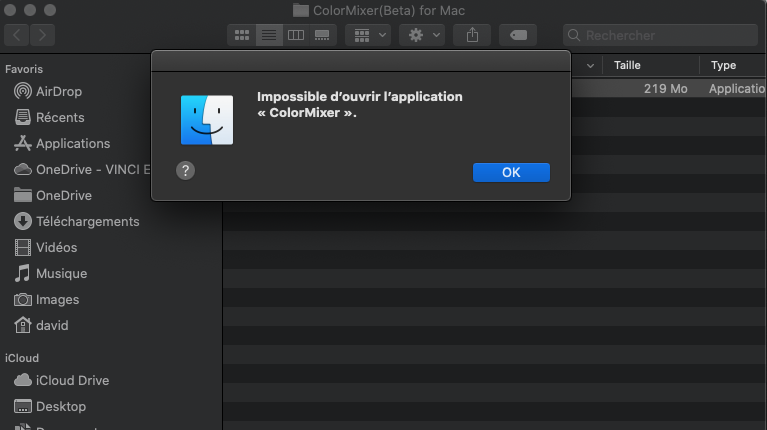The width and height of the screenshot is (767, 430).
Task: Click the Desktop screen icon
Action: click(23, 406)
